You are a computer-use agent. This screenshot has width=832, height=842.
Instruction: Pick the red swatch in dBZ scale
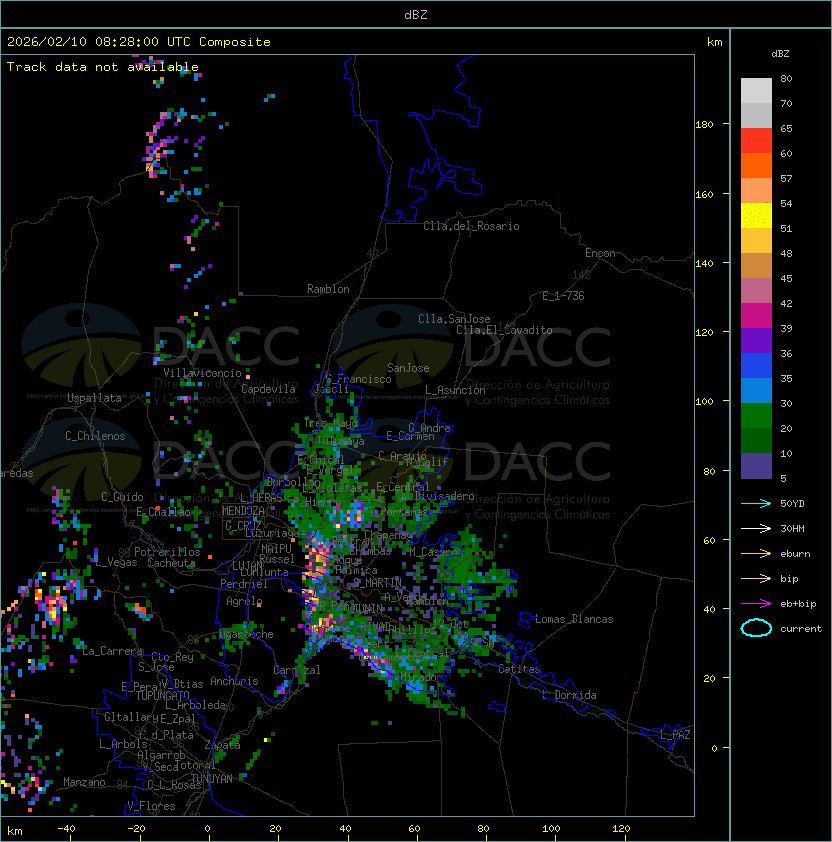[756, 141]
